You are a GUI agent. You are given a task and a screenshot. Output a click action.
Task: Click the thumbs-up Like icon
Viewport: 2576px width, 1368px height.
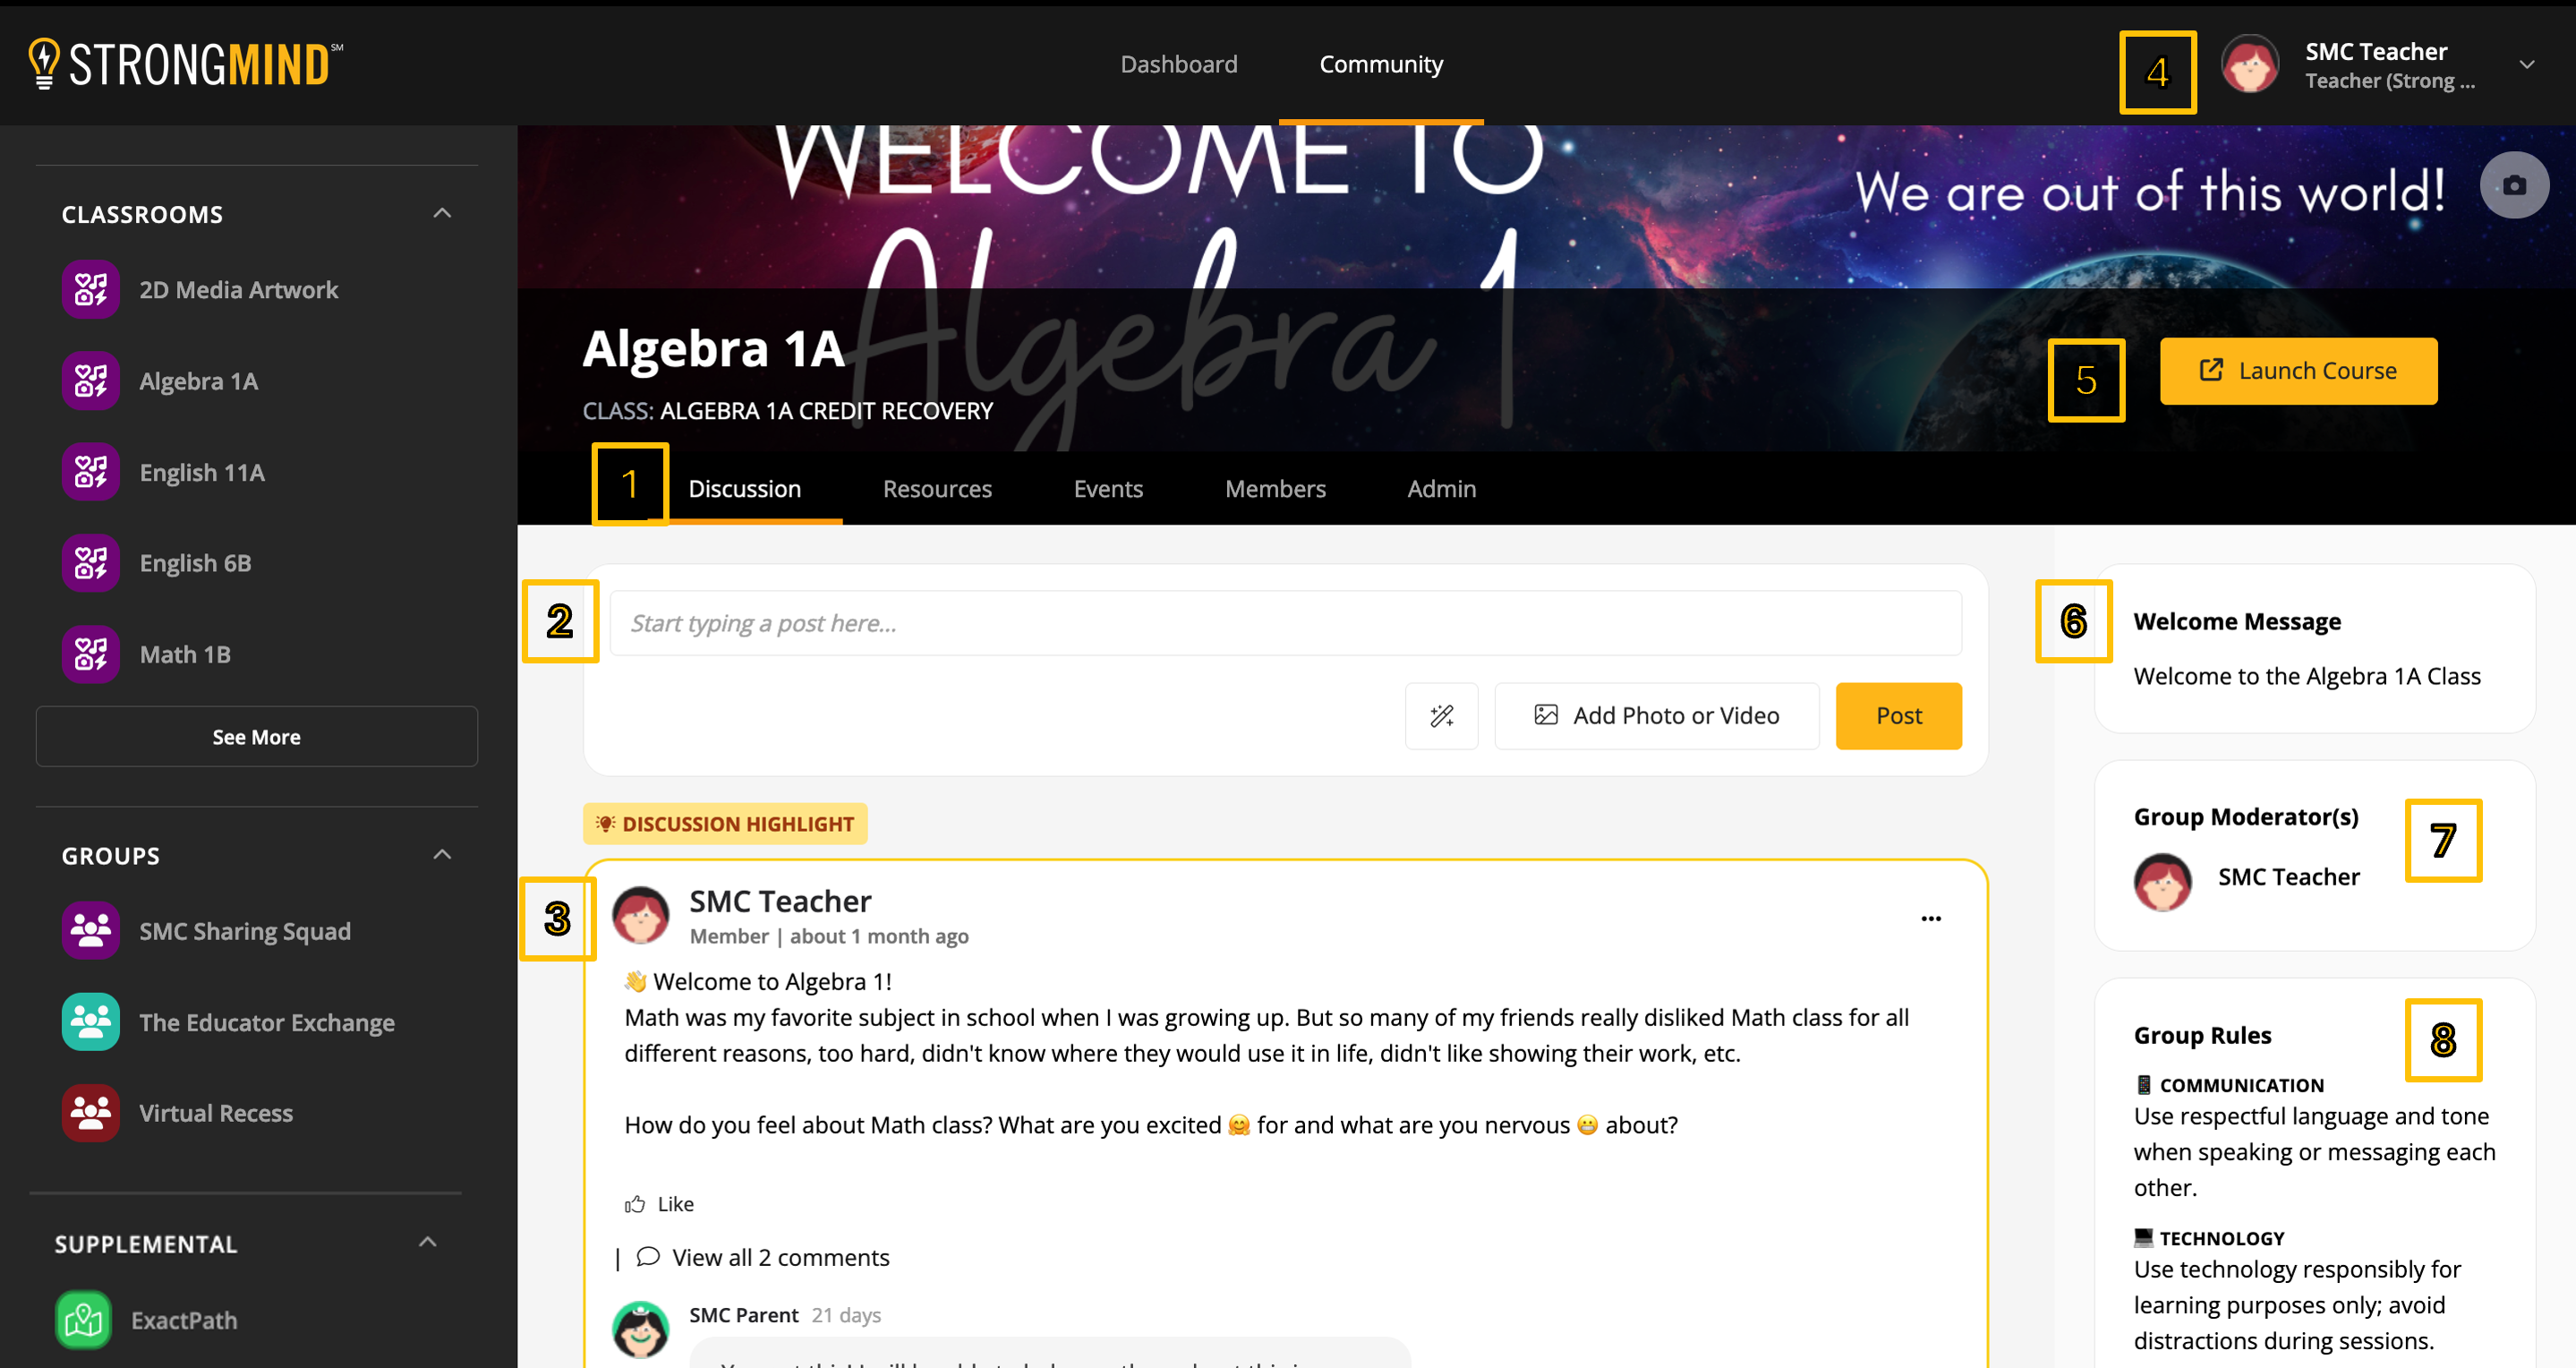pos(634,1204)
